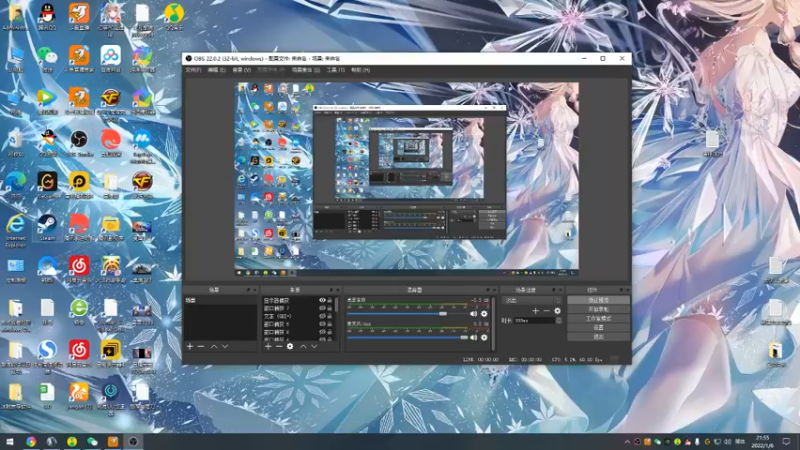This screenshot has height=450, width=800.
Task: Add a scene transition with the plus icon
Action: pos(535,311)
